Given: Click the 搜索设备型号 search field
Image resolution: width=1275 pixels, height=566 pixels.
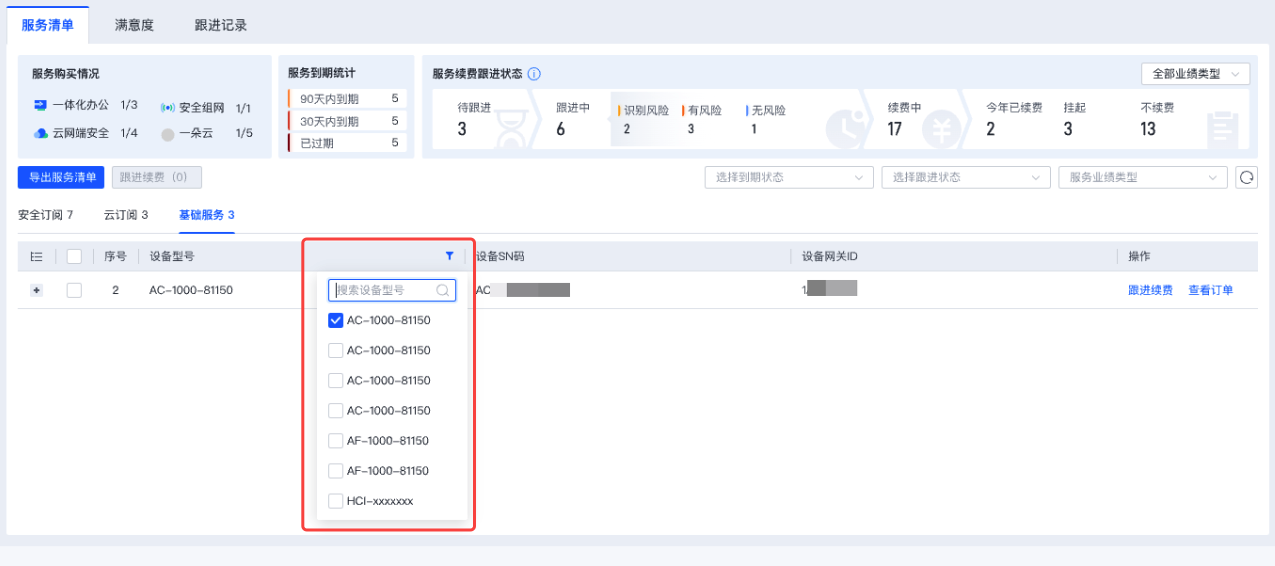Looking at the screenshot, I should [383, 290].
